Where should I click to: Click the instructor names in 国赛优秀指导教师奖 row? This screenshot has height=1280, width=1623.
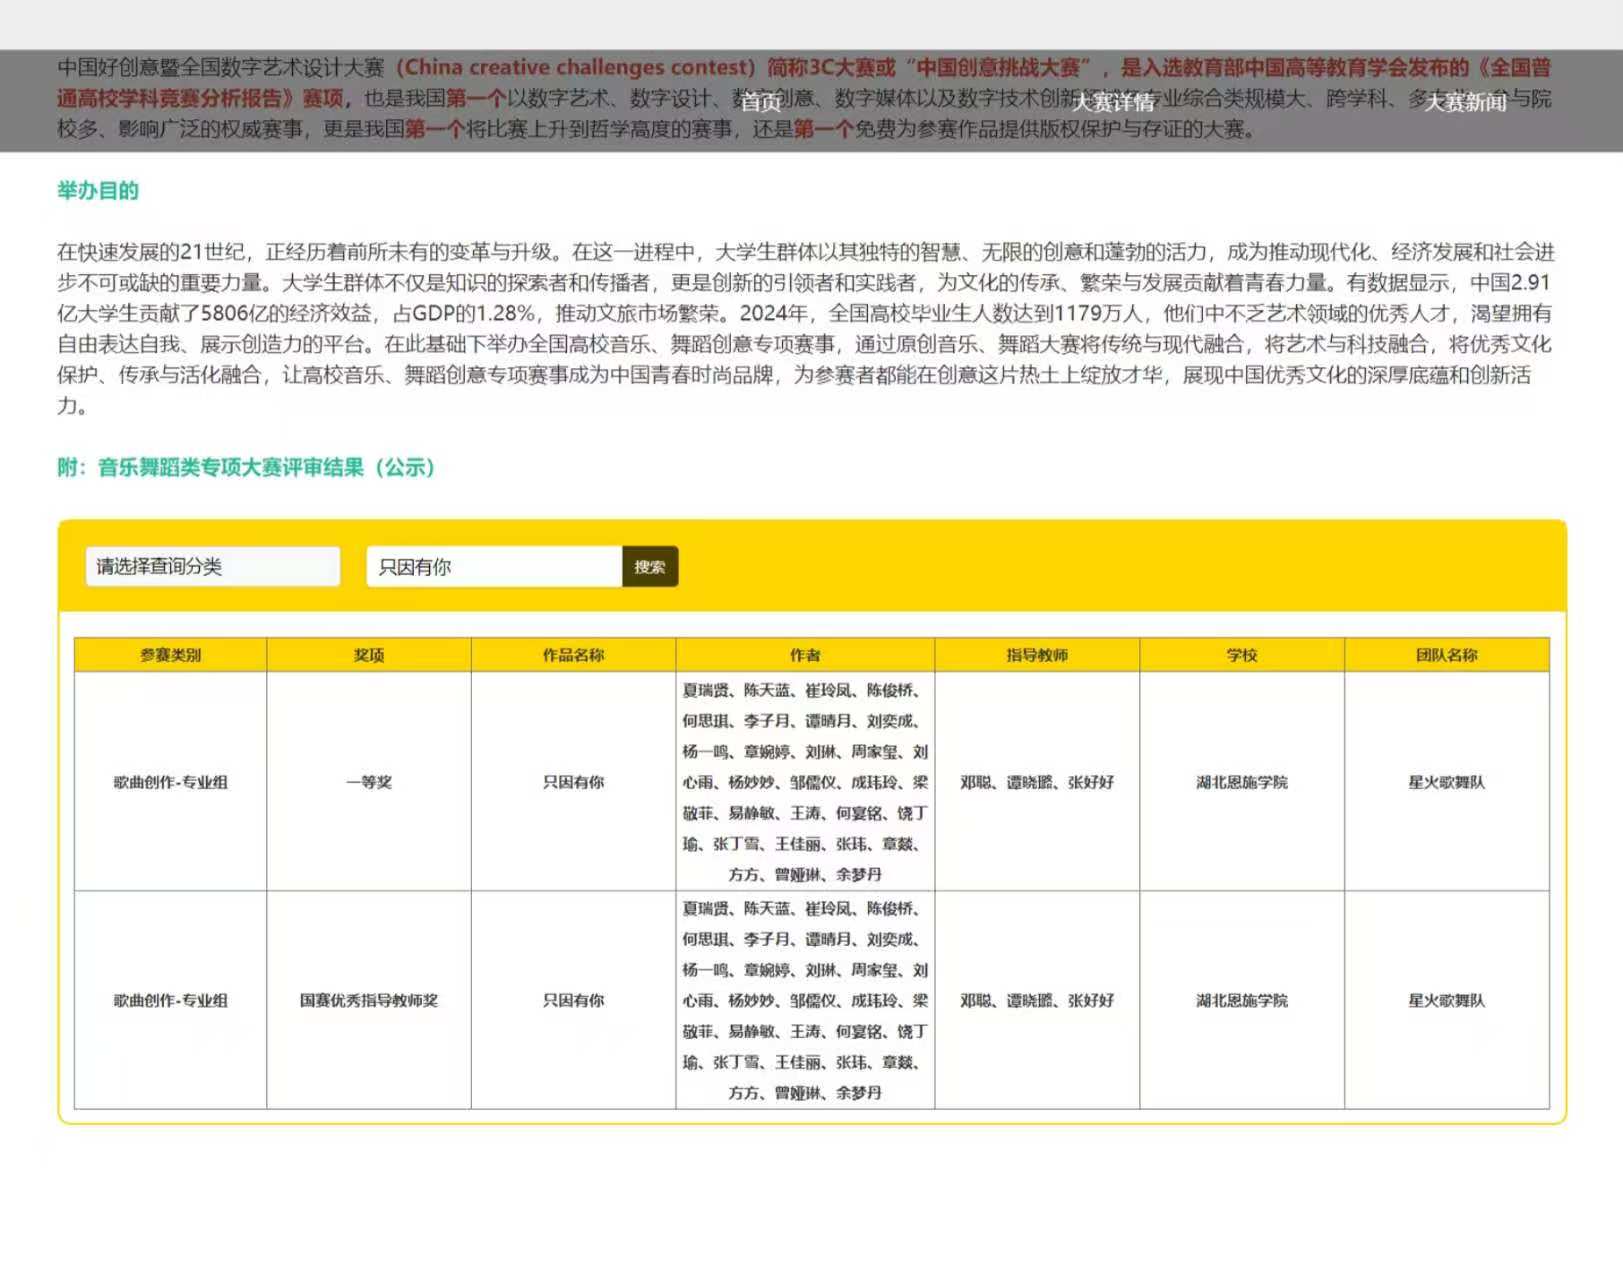click(x=1037, y=1000)
